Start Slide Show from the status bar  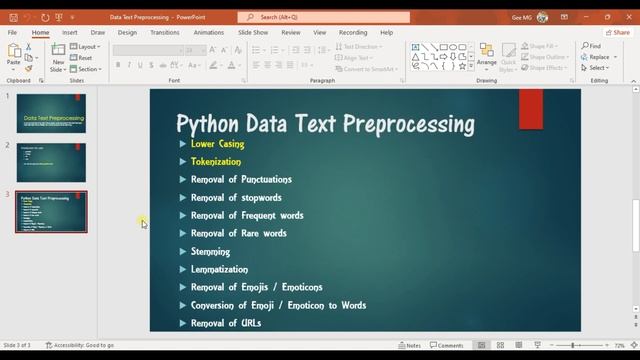click(538, 345)
